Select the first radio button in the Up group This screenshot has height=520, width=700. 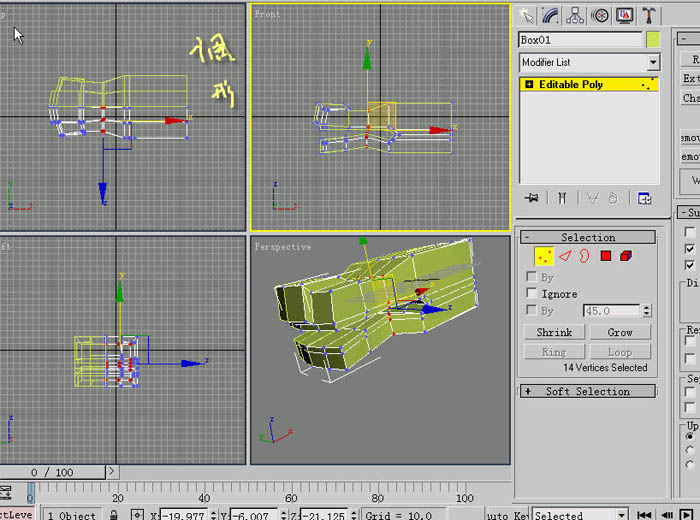(x=690, y=437)
